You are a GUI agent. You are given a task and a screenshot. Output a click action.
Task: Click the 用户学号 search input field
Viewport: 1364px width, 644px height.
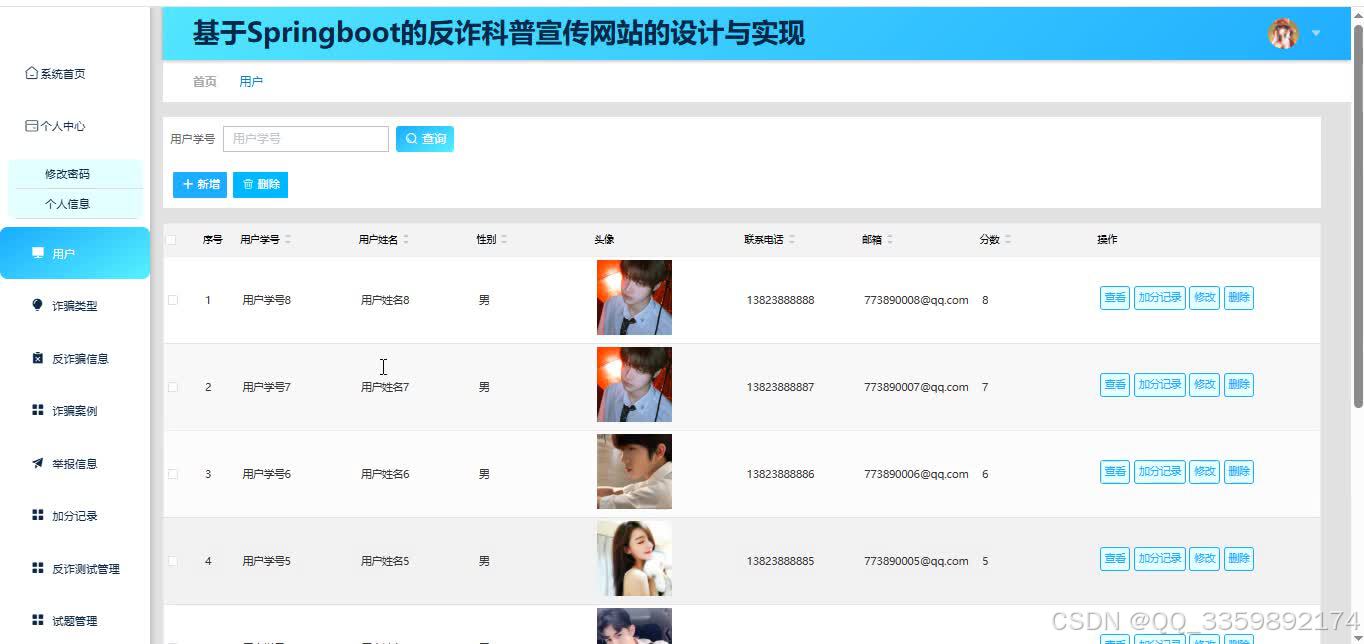(306, 139)
